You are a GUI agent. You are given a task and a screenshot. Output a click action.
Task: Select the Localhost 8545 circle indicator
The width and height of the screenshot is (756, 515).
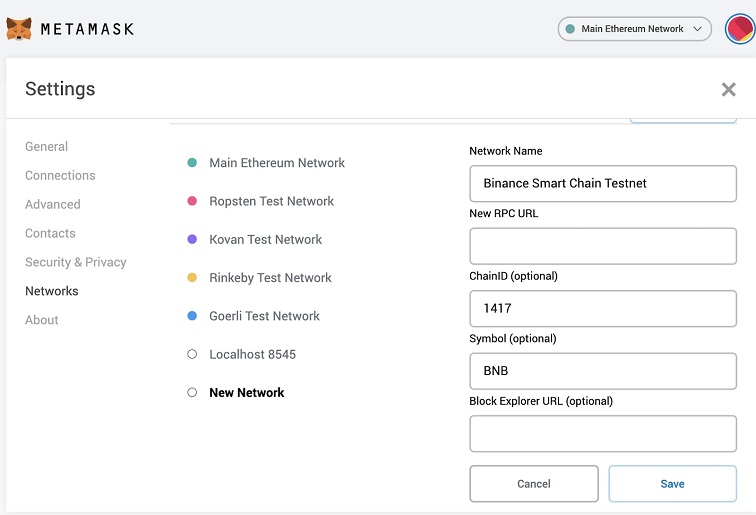tap(192, 355)
